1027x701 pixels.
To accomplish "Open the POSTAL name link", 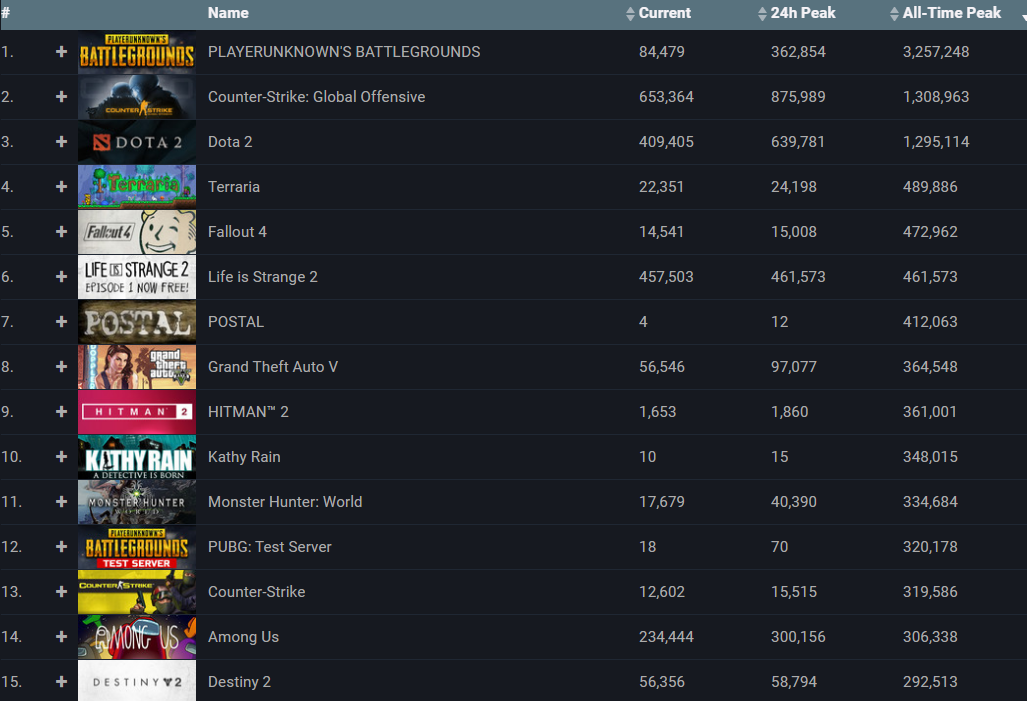I will [236, 322].
